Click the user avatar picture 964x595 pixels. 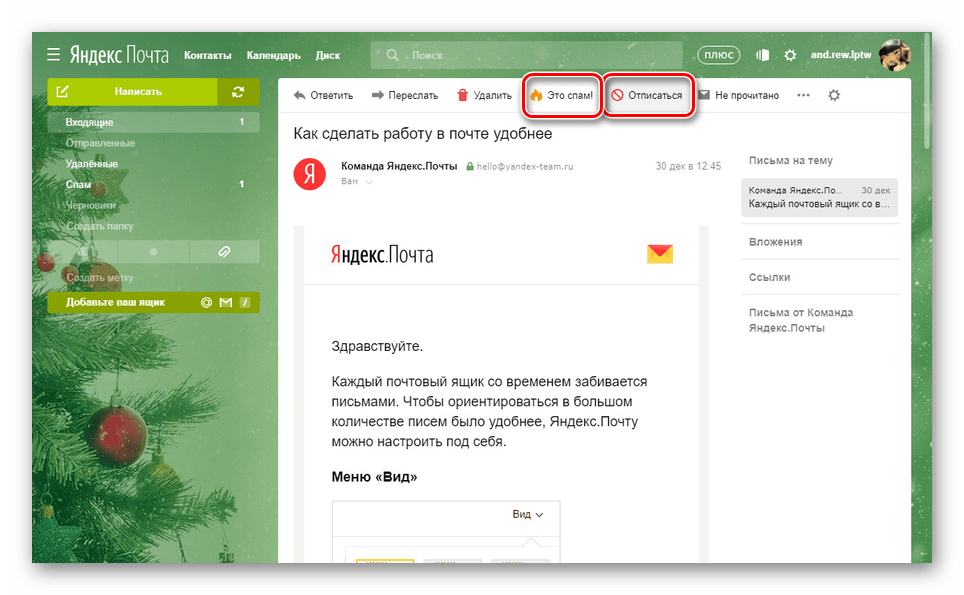point(894,55)
